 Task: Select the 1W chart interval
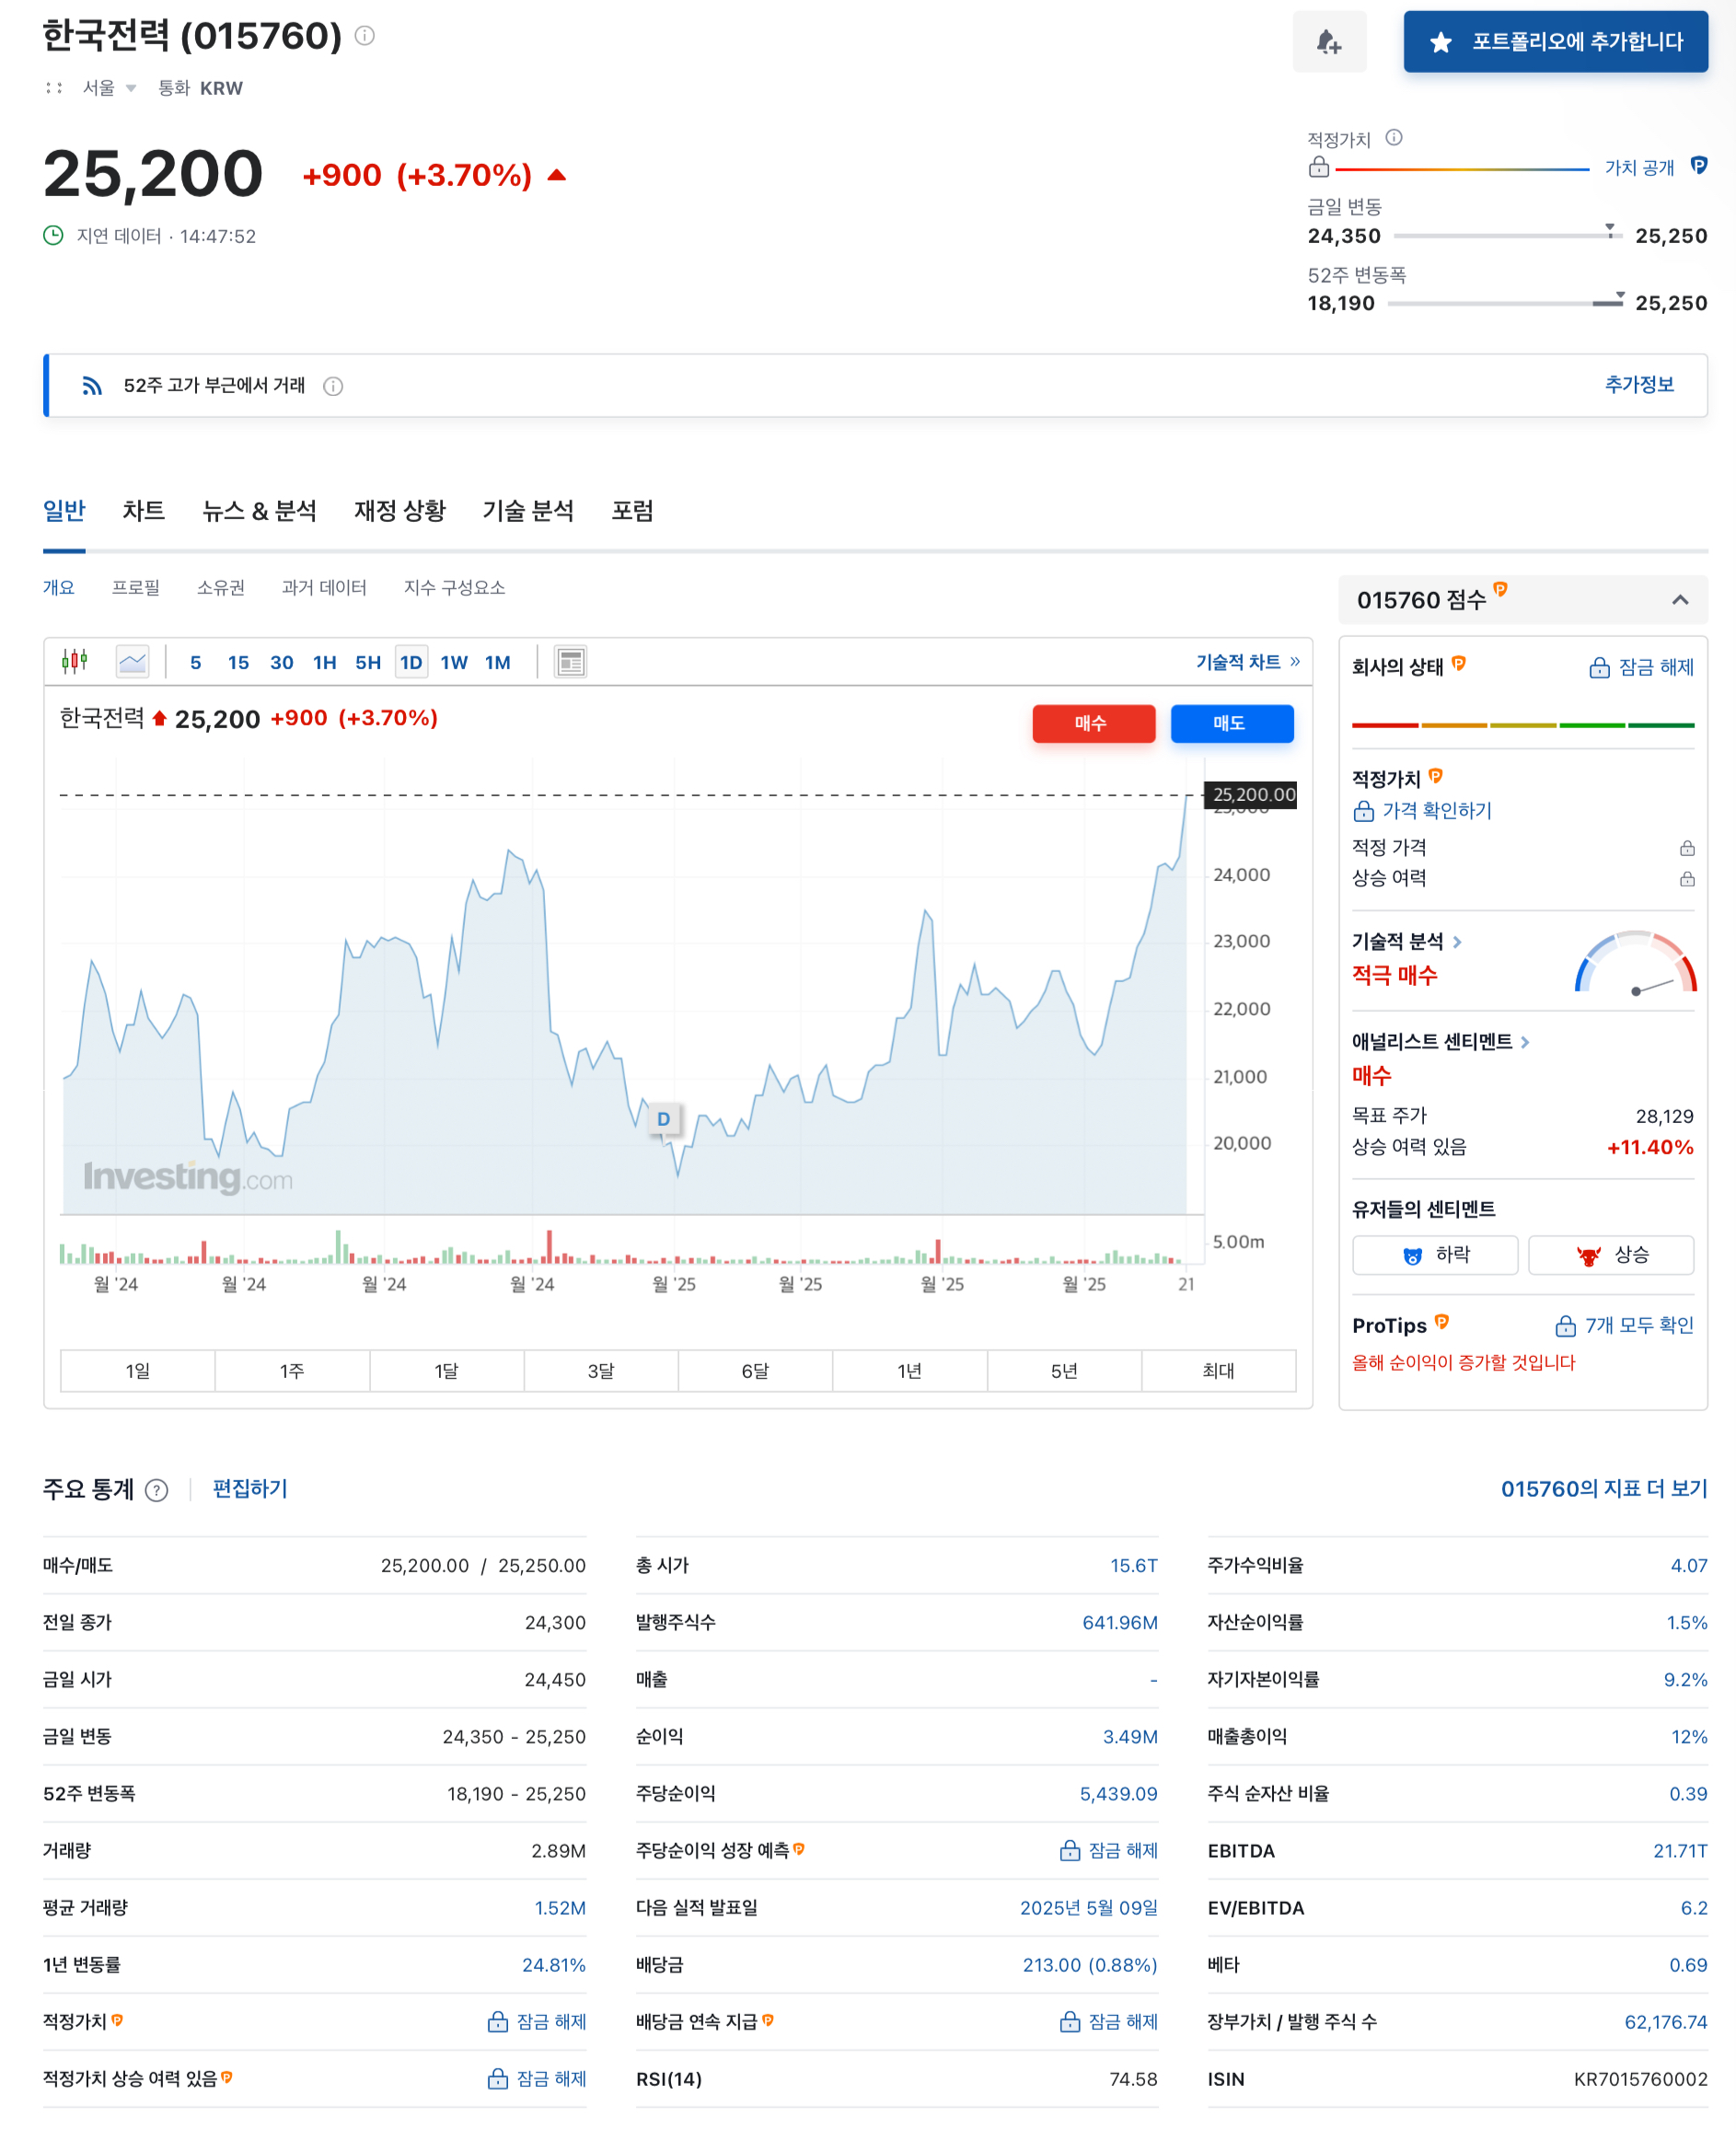point(454,663)
